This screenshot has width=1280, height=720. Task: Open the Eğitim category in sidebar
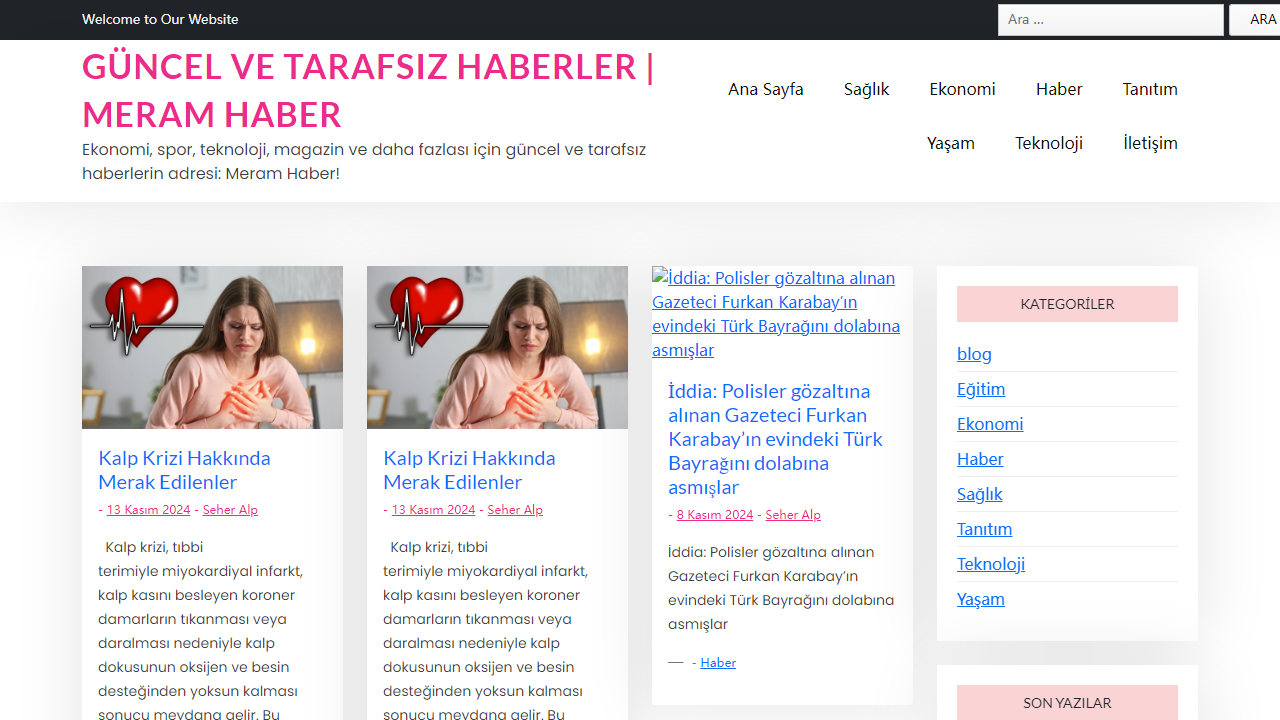pos(981,389)
